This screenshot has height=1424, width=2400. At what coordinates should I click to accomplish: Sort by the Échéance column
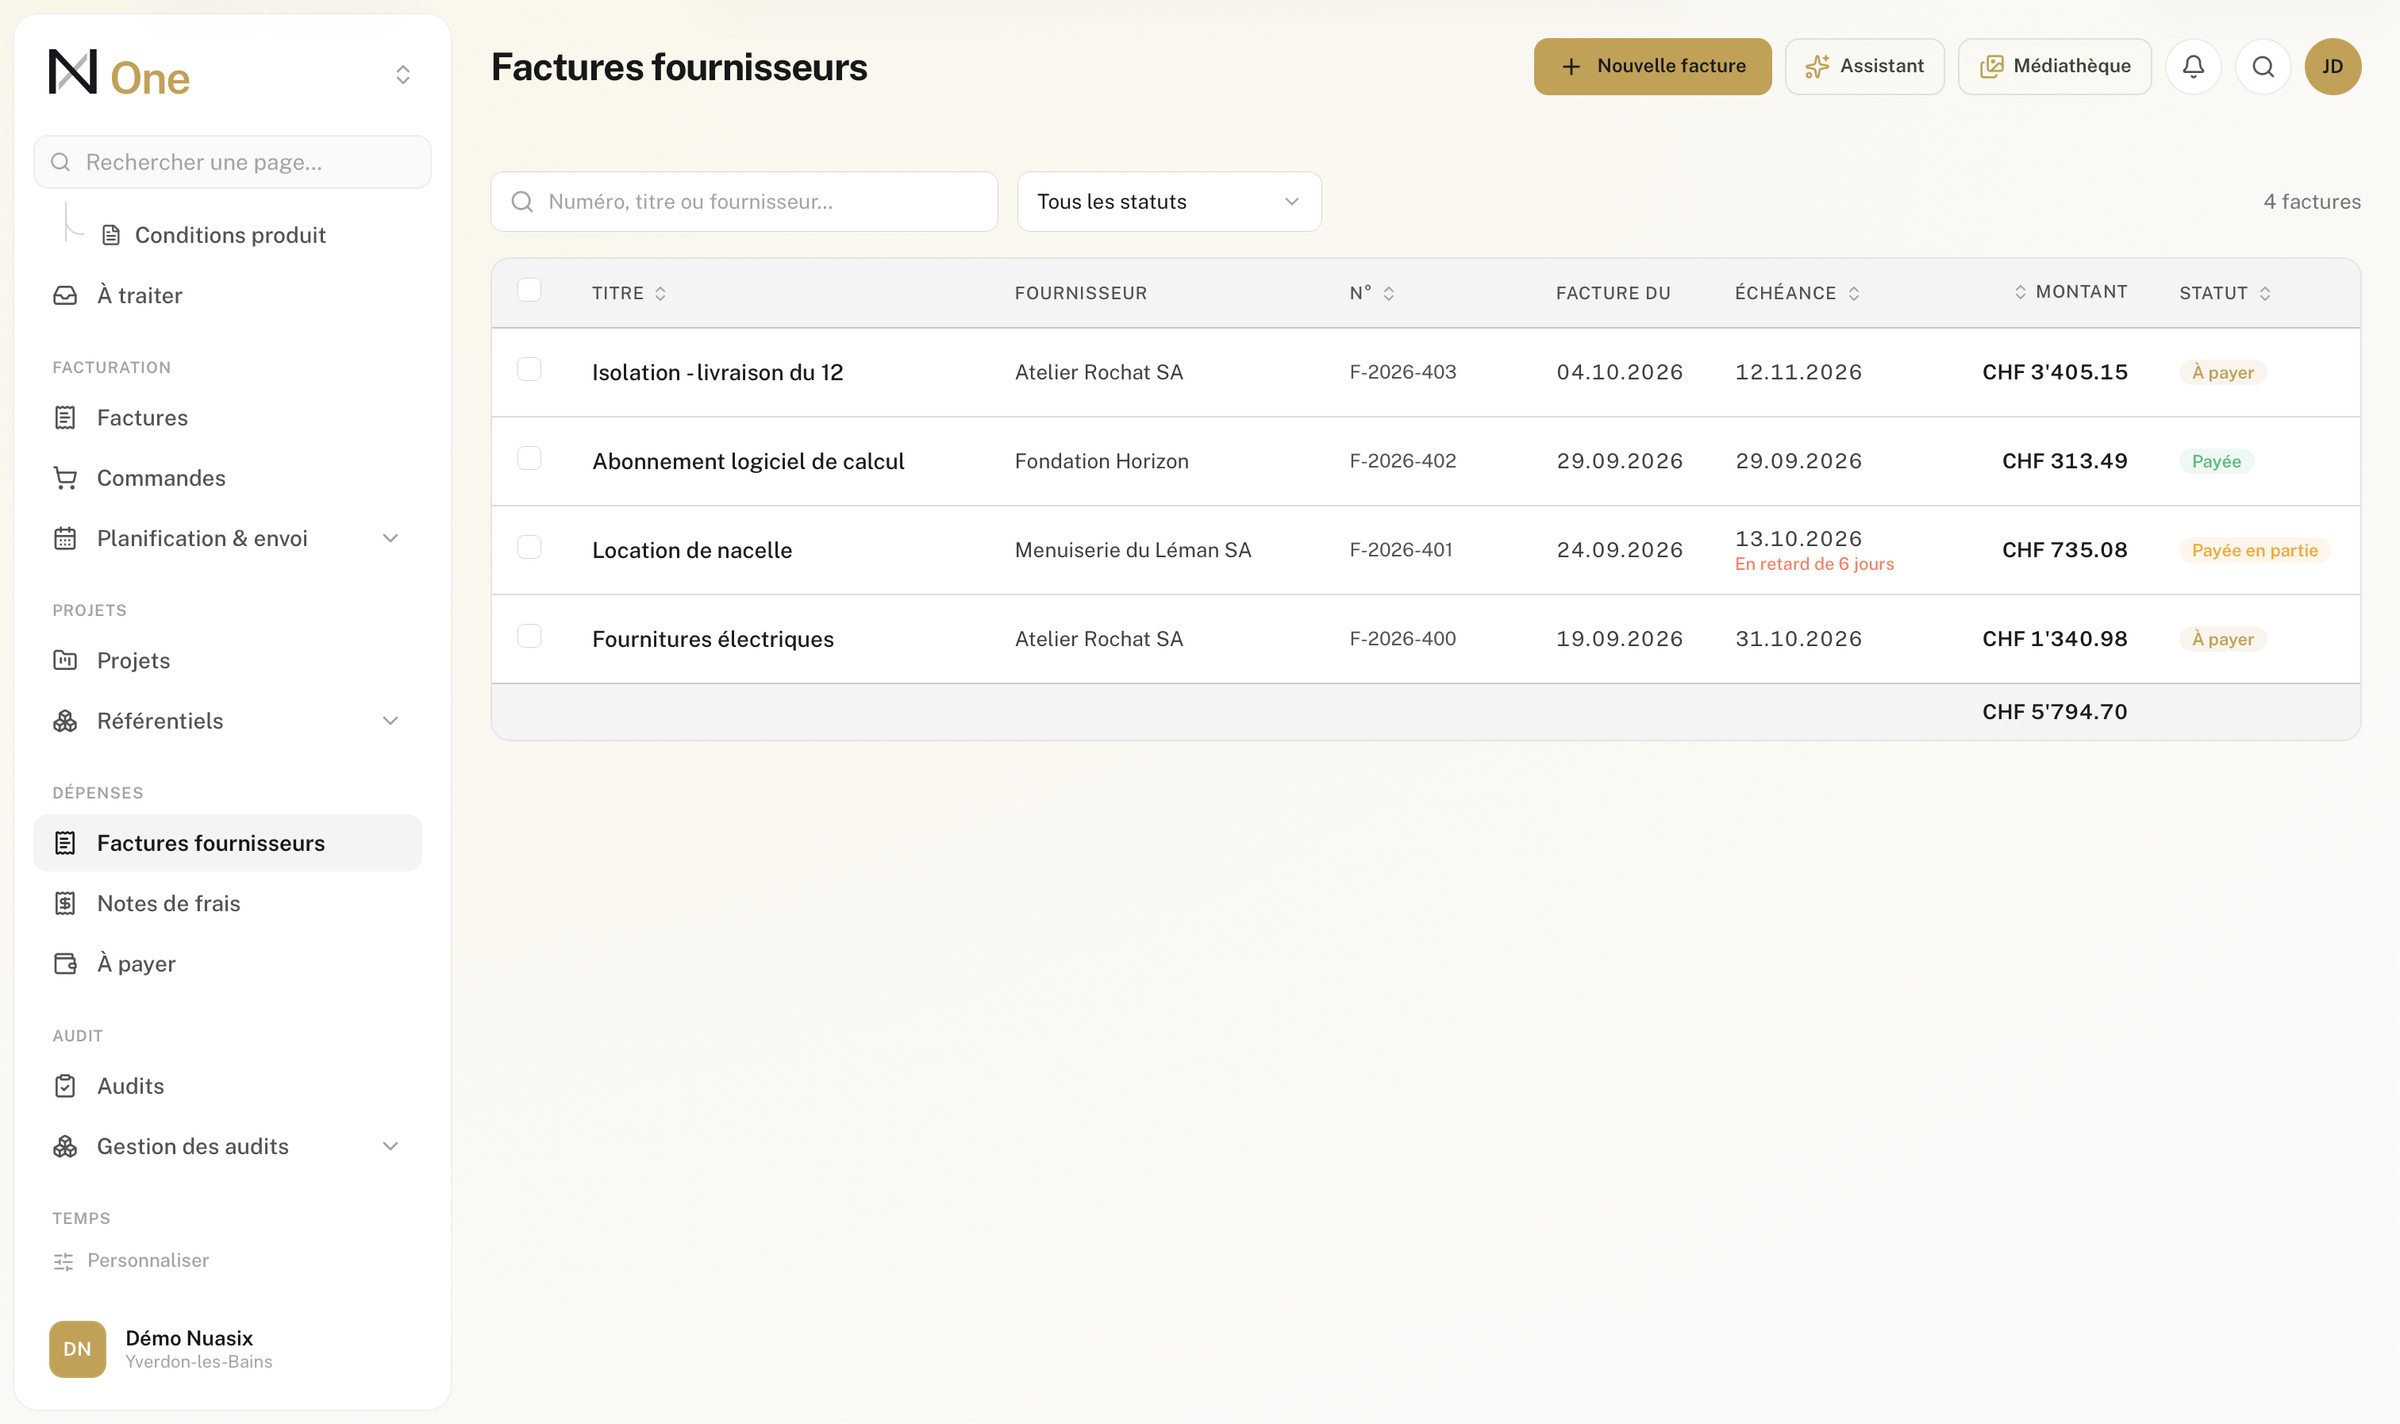[1797, 293]
